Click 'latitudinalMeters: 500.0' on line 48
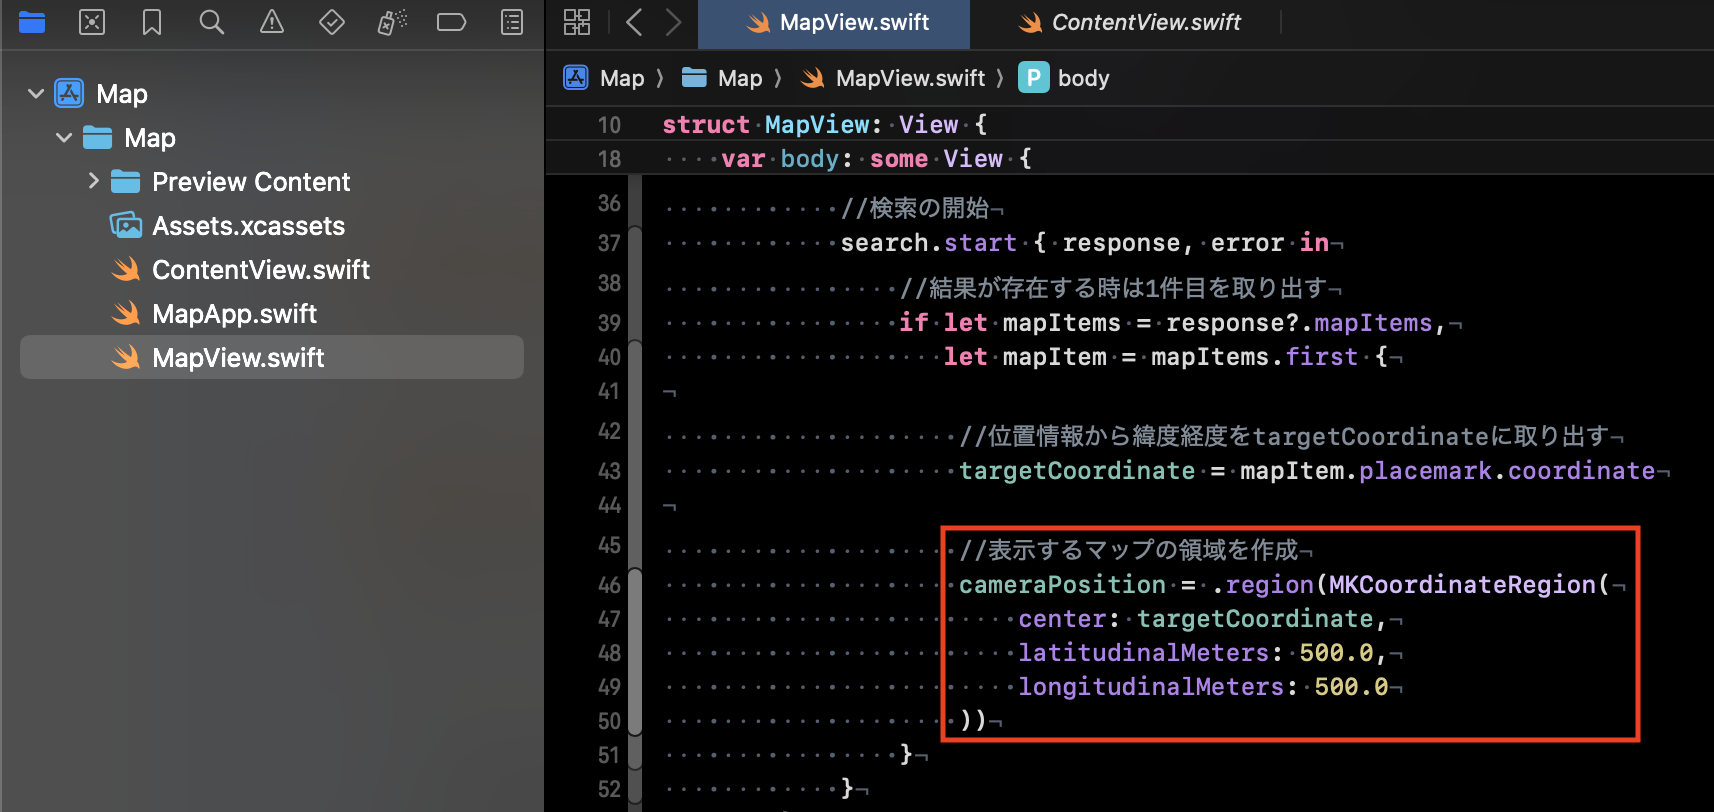This screenshot has width=1714, height=812. 1195,653
